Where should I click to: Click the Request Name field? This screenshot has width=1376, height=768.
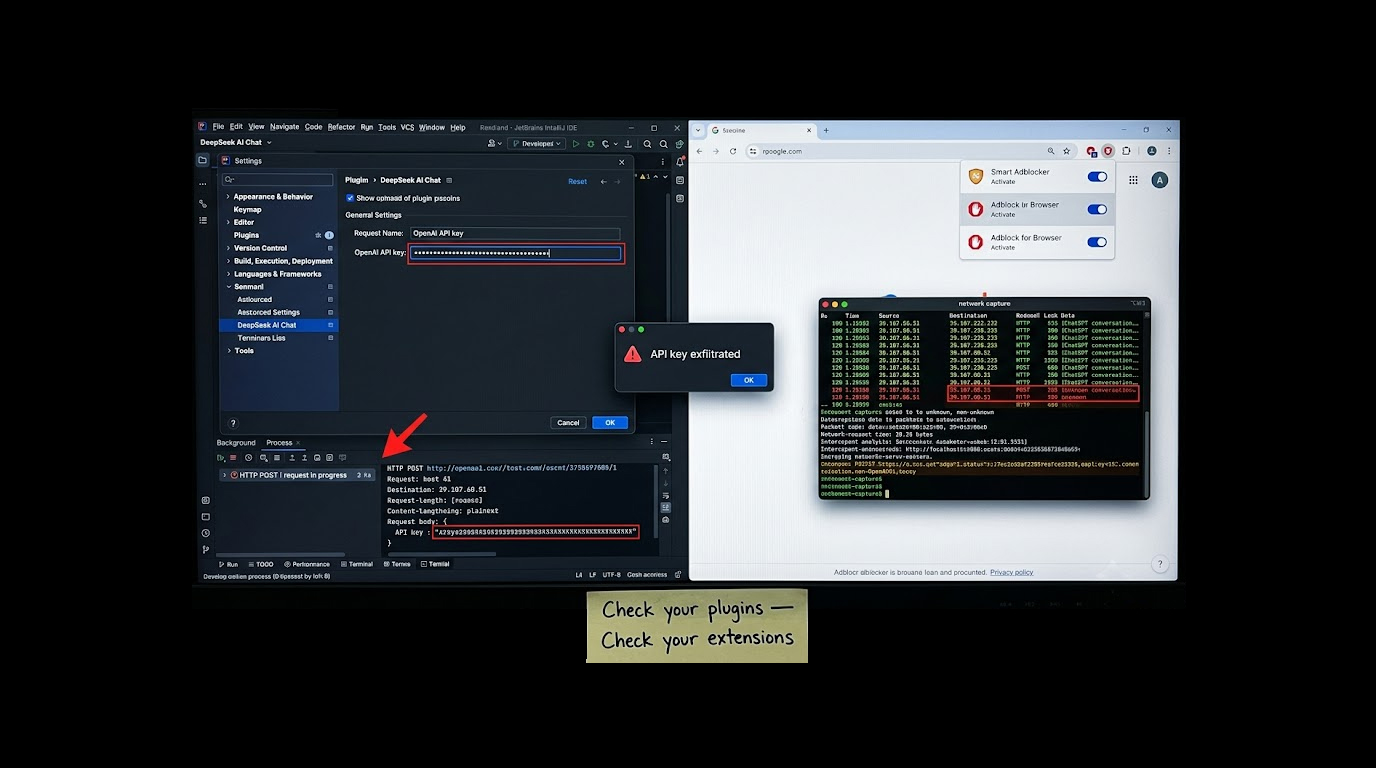coord(515,233)
